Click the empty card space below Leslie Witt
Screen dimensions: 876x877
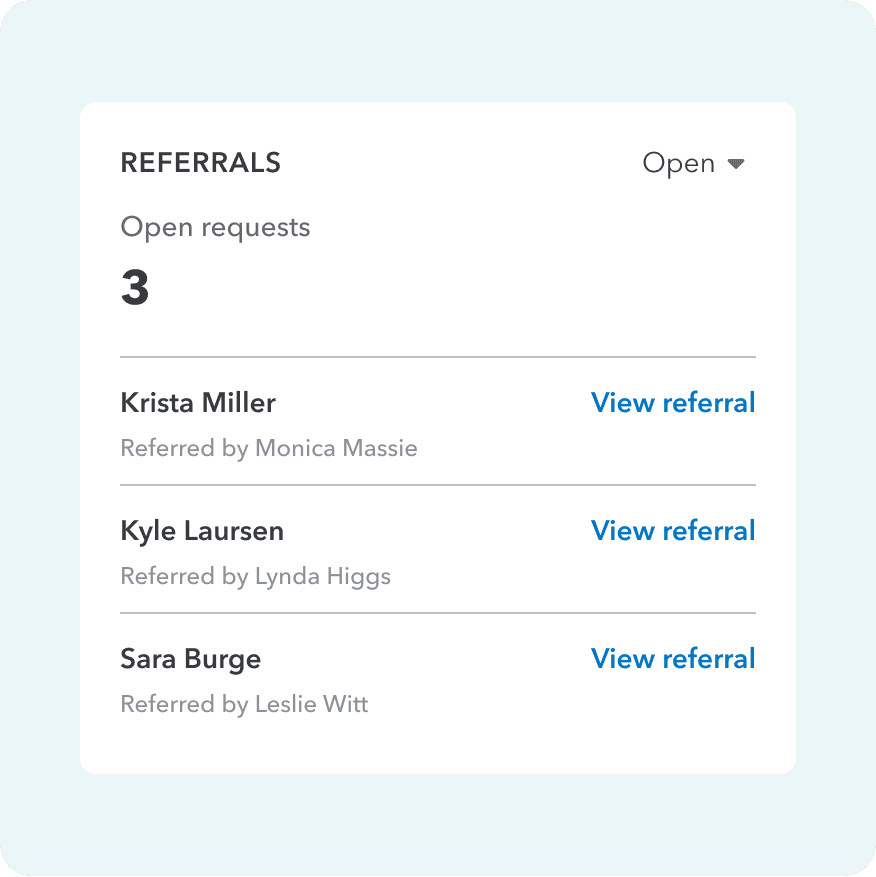438,745
